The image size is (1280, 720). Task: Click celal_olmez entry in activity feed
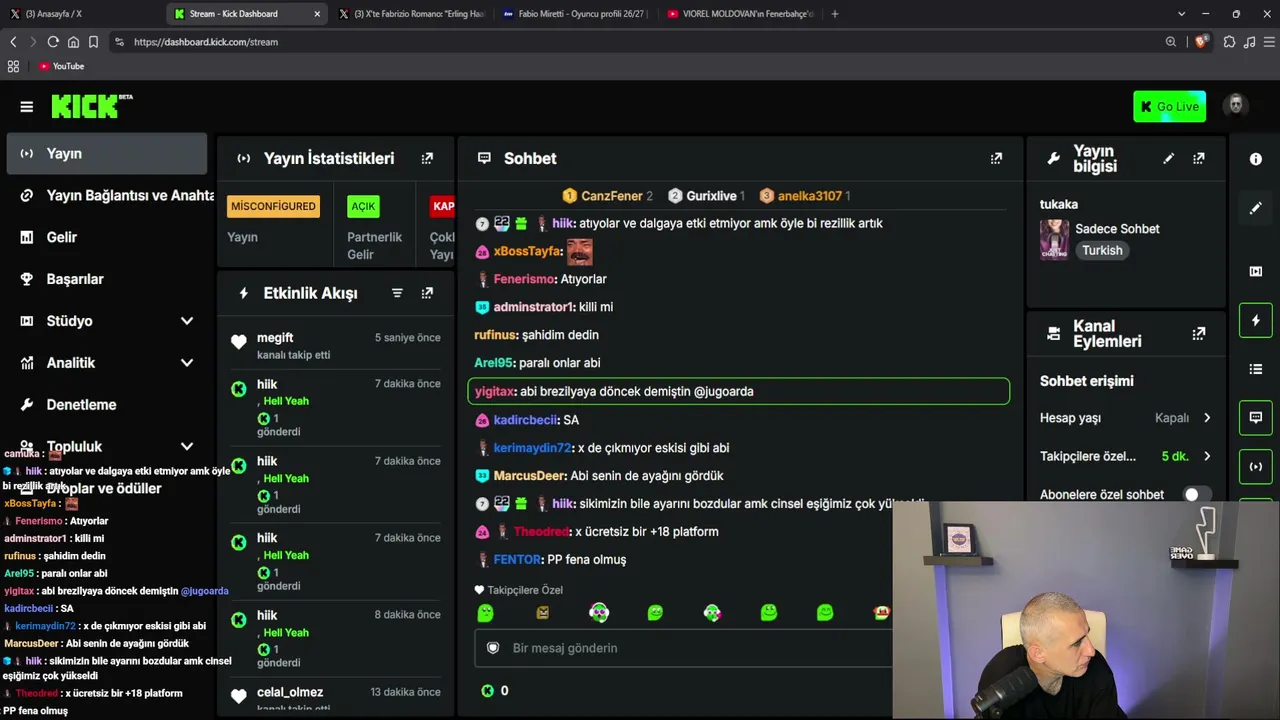click(x=335, y=698)
